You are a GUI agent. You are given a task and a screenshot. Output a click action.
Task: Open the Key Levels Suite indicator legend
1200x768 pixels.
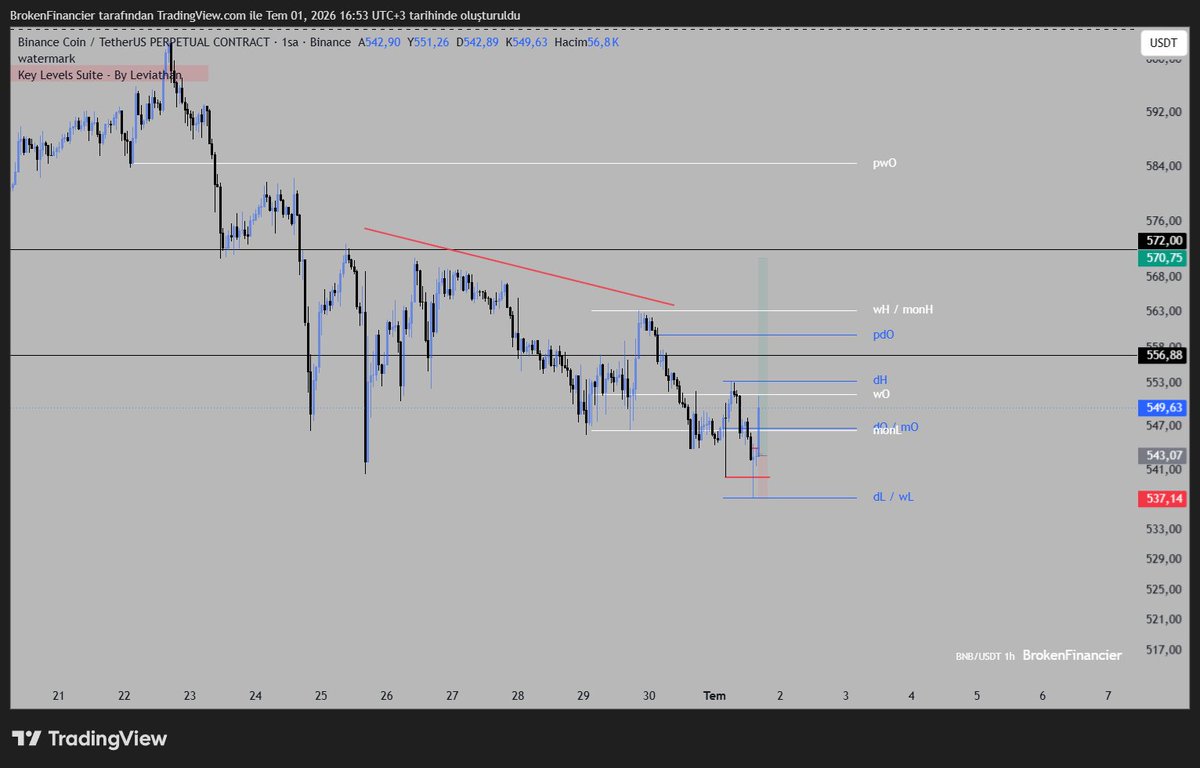click(x=100, y=74)
